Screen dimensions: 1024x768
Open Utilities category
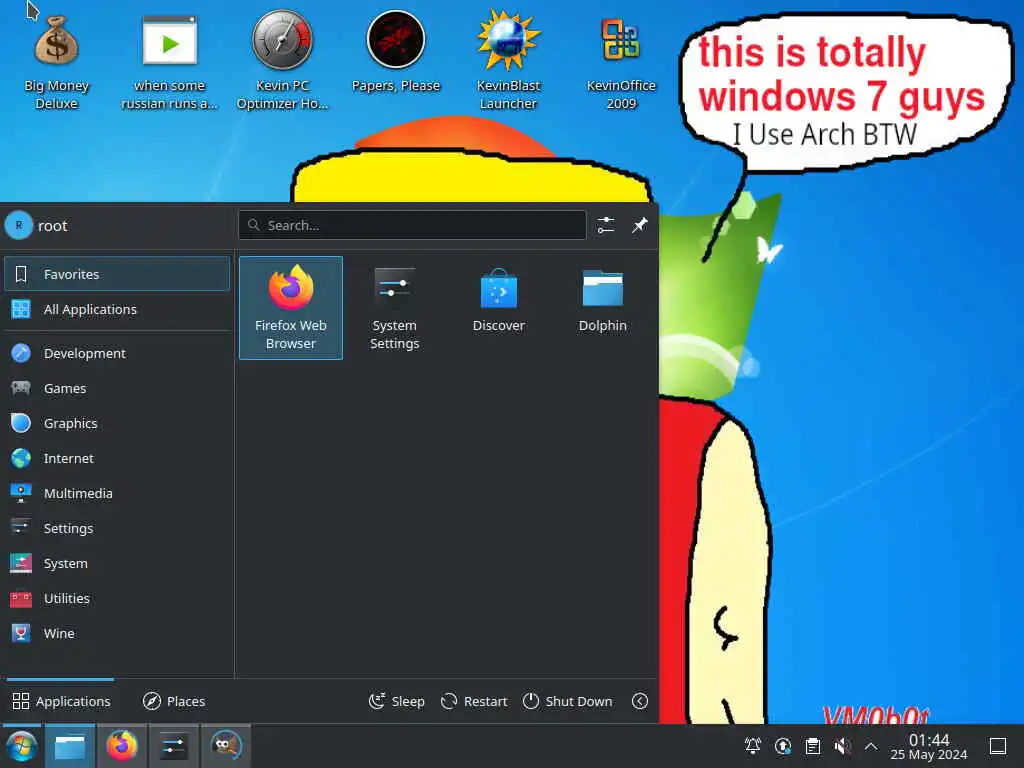point(117,598)
